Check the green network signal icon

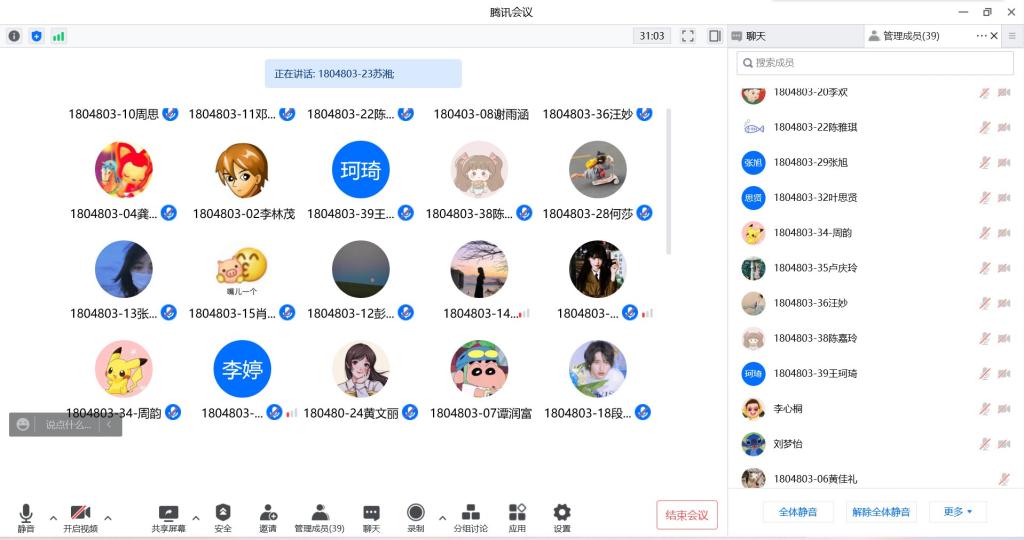[x=59, y=36]
